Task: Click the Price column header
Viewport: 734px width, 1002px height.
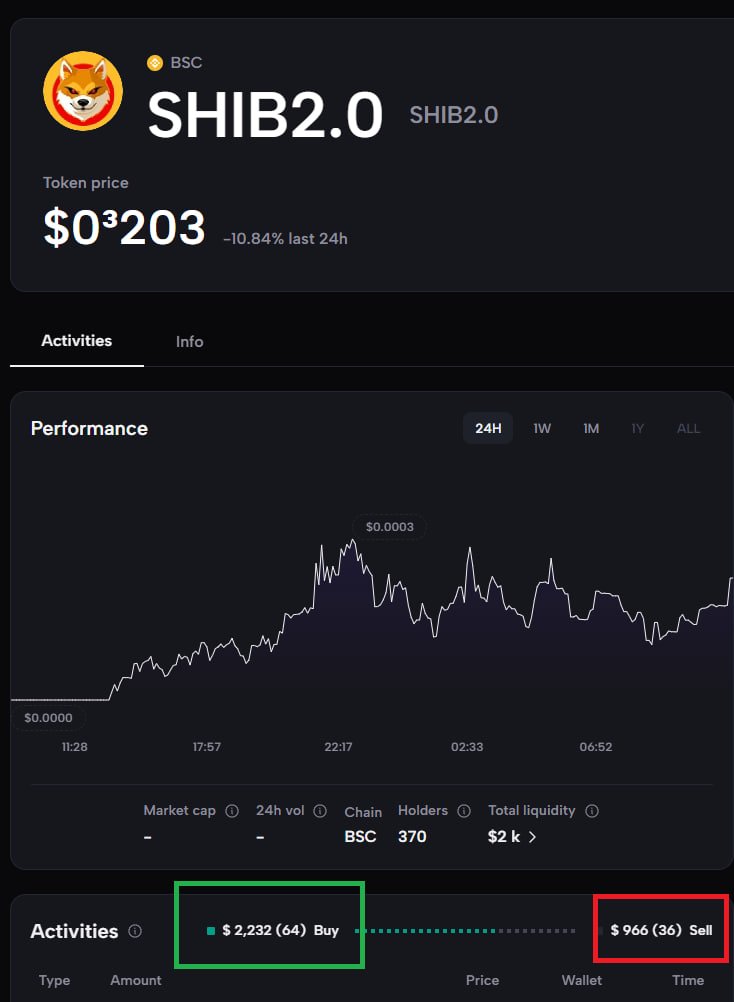Action: (482, 980)
